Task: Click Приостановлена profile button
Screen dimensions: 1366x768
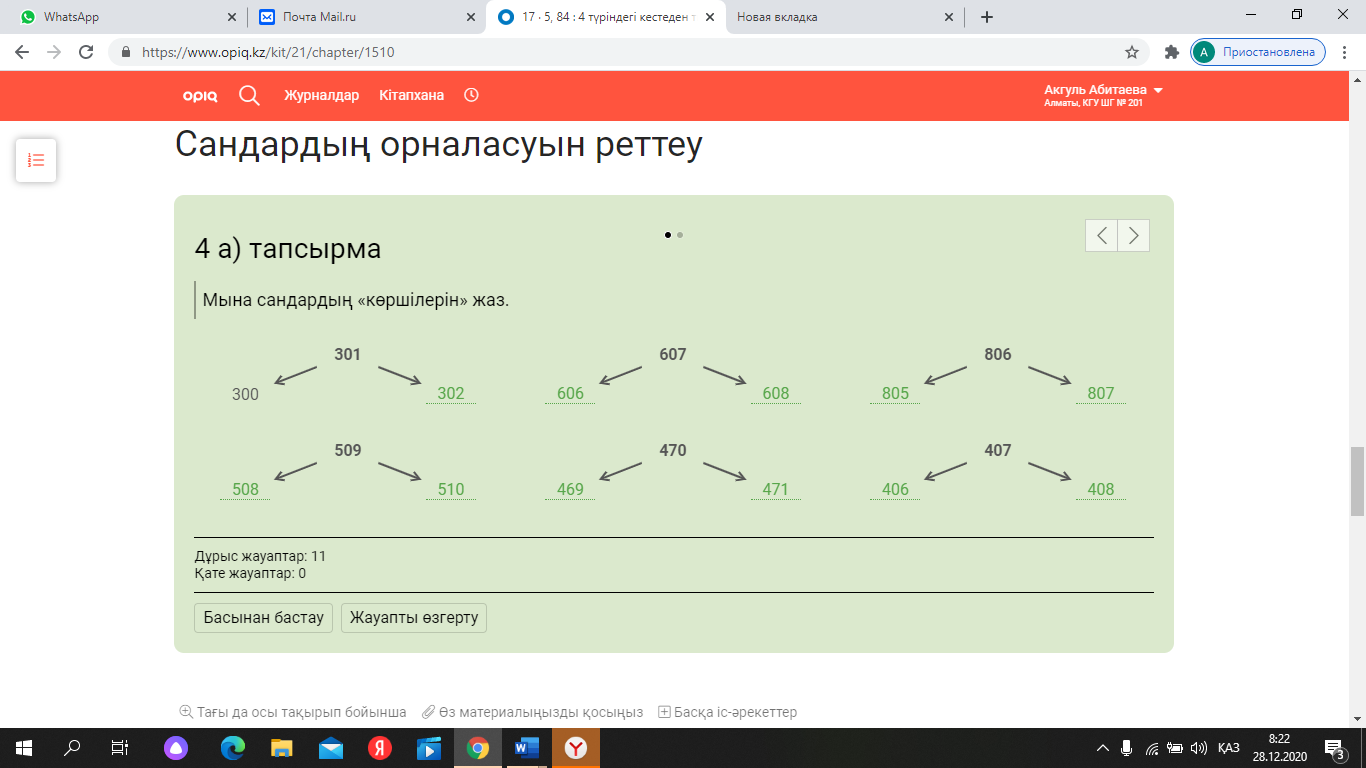Action: tap(1258, 52)
